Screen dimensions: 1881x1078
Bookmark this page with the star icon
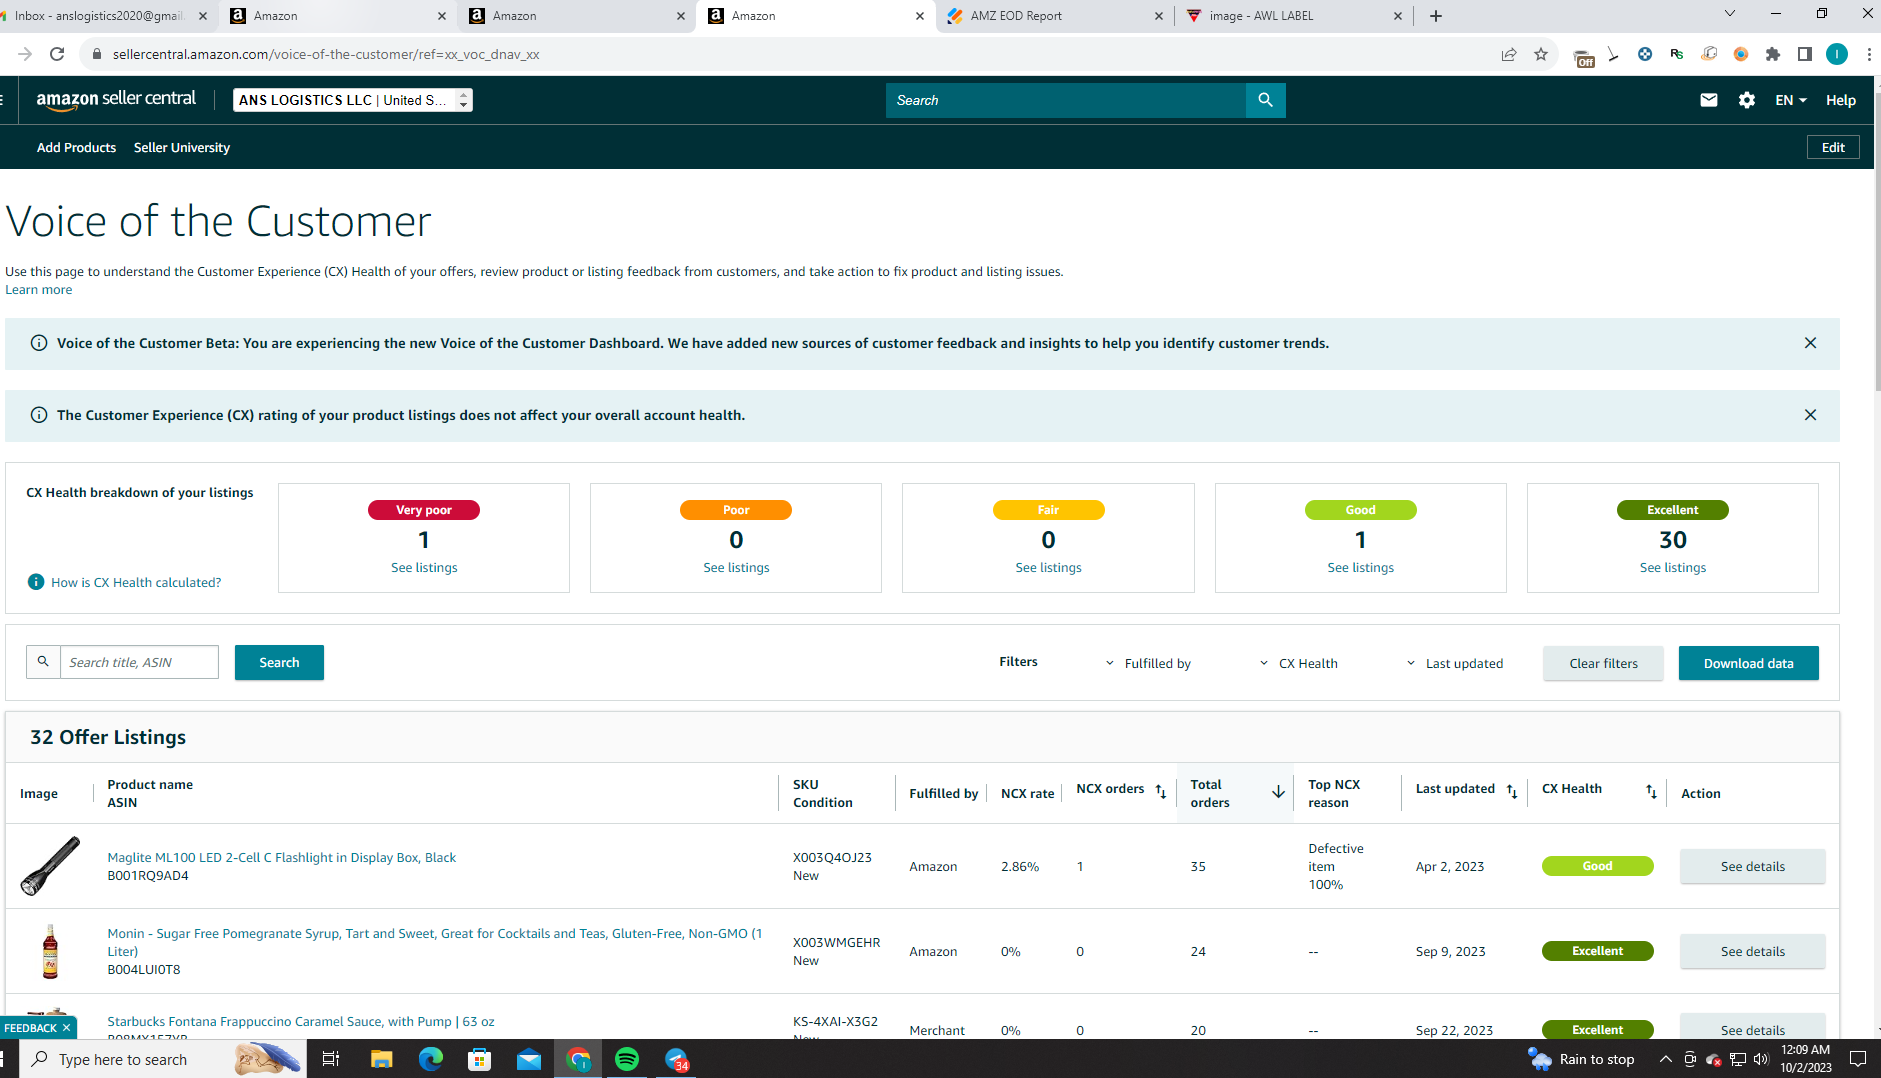(1541, 54)
